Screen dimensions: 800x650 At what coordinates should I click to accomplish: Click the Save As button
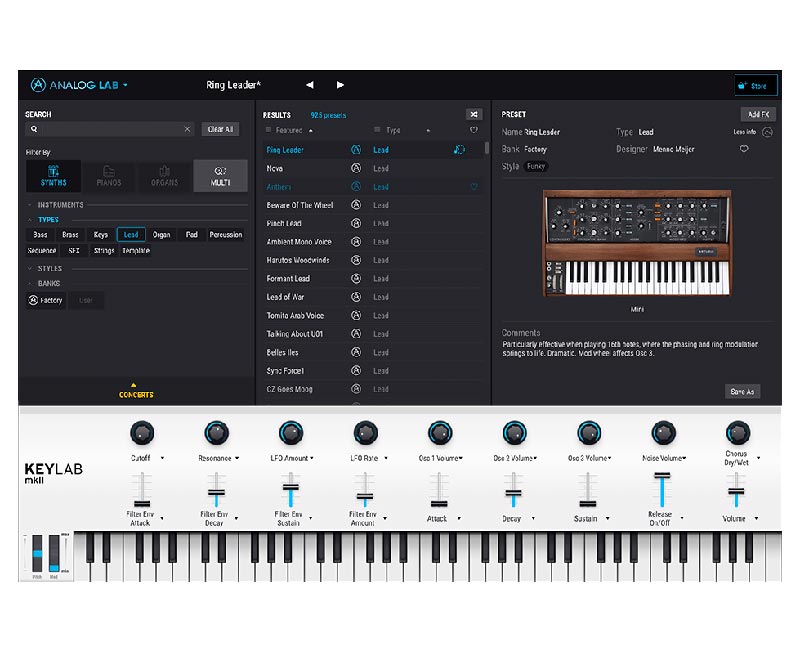(x=742, y=392)
